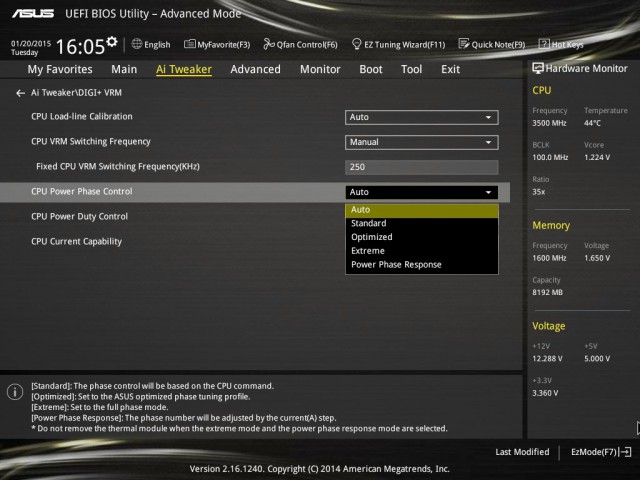The height and width of the screenshot is (480, 640).
Task: Switch to the Tool tab
Action: [x=411, y=69]
